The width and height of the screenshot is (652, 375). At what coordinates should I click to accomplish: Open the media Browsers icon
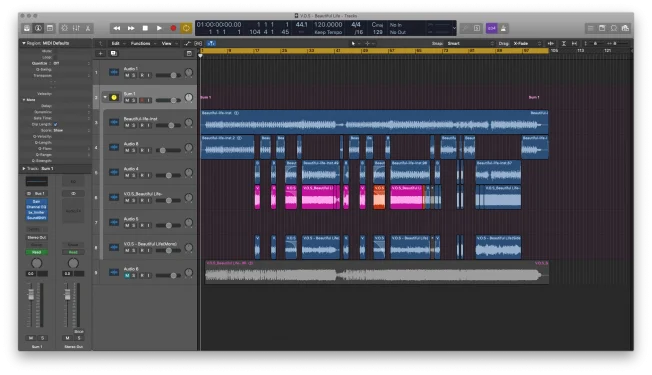[x=625, y=28]
